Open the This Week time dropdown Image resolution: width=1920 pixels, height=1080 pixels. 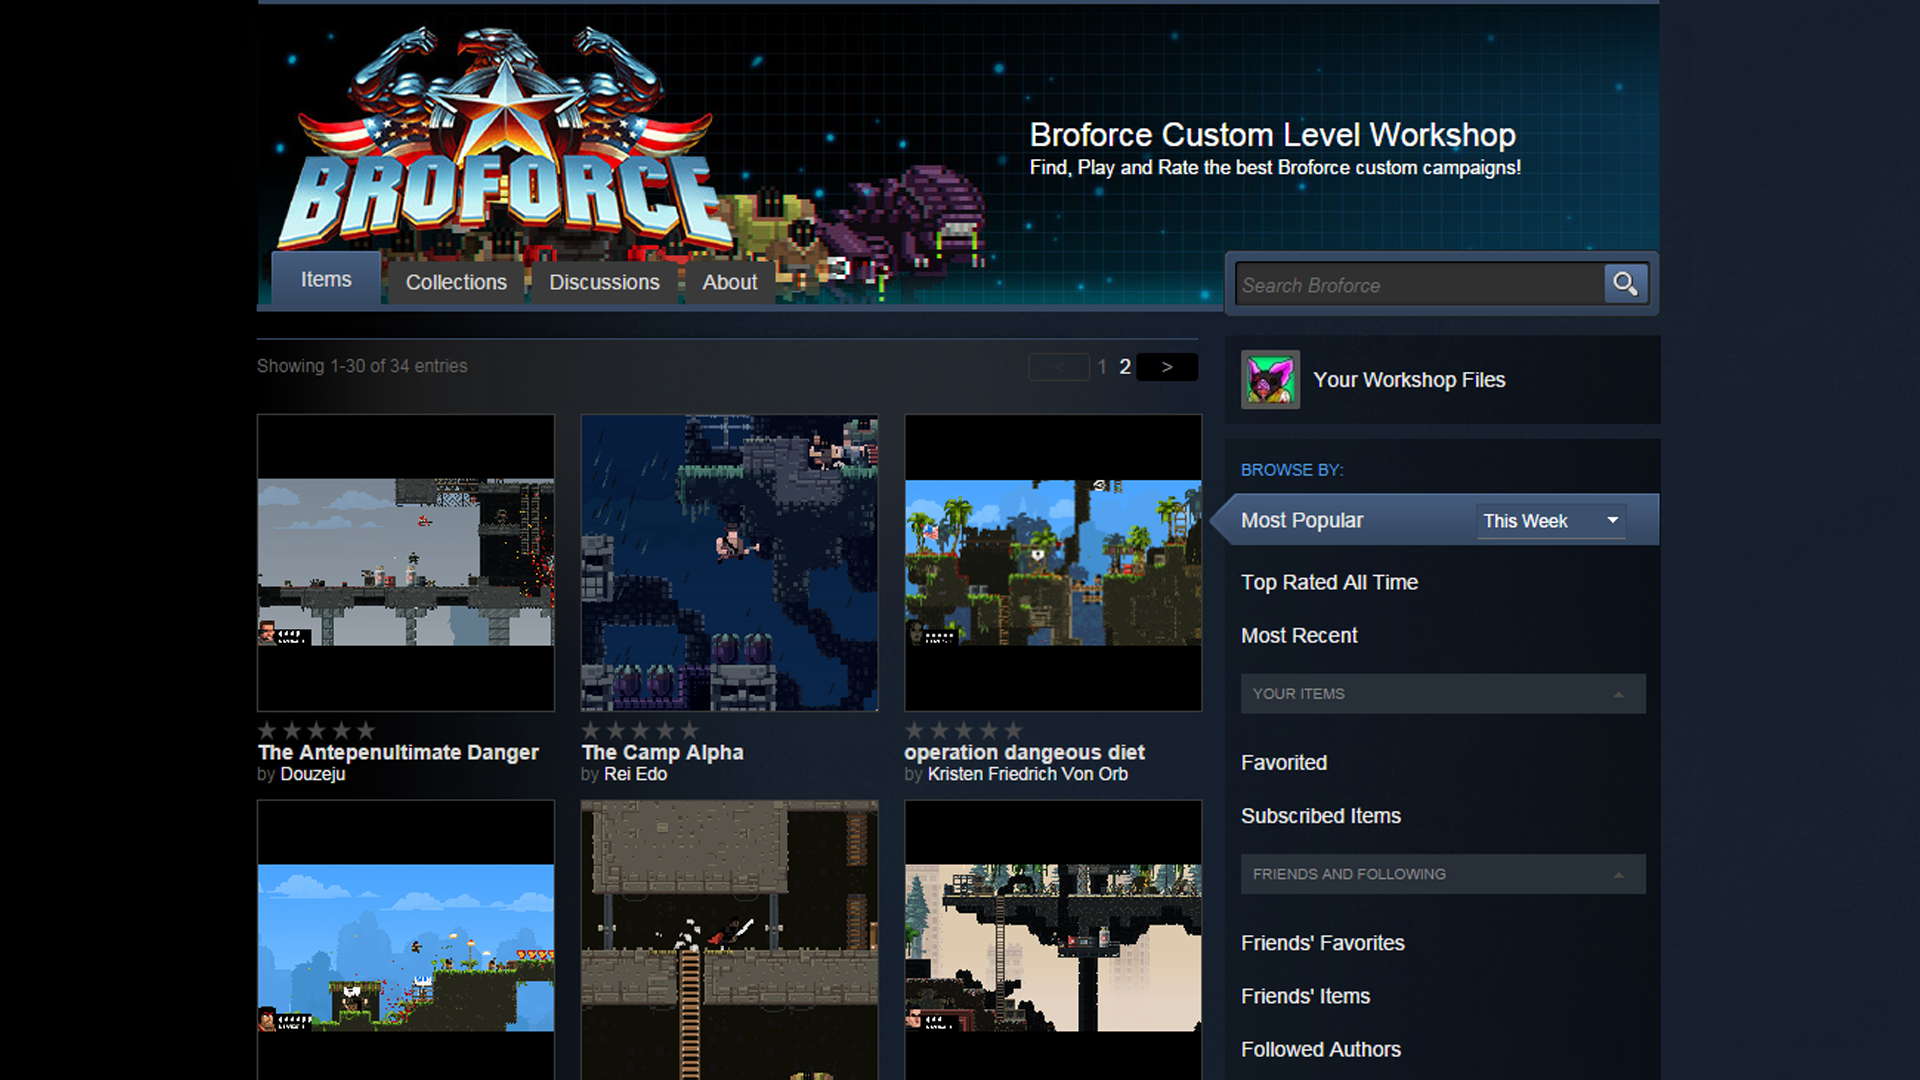[1550, 521]
